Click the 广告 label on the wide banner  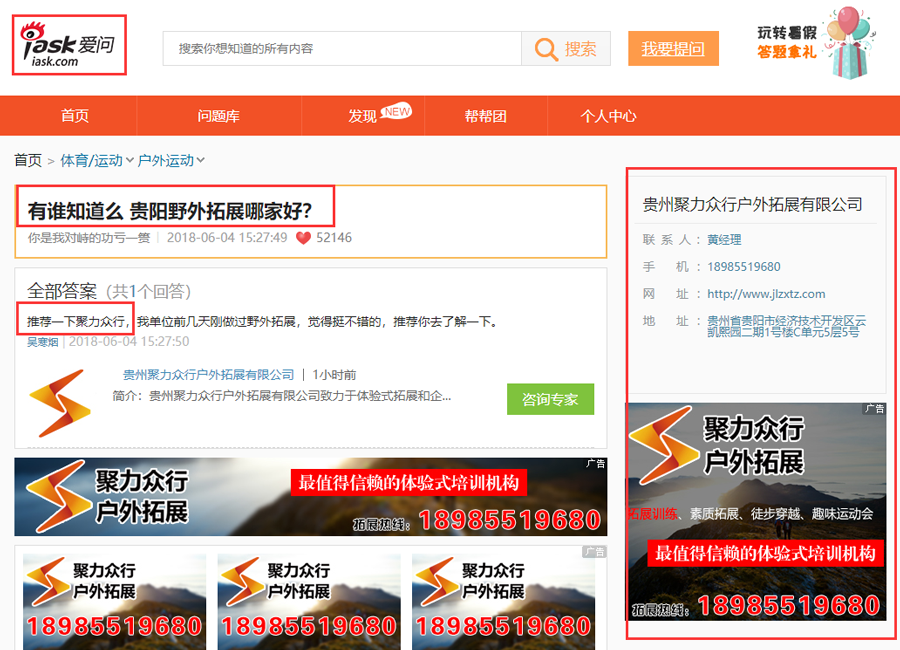596,463
